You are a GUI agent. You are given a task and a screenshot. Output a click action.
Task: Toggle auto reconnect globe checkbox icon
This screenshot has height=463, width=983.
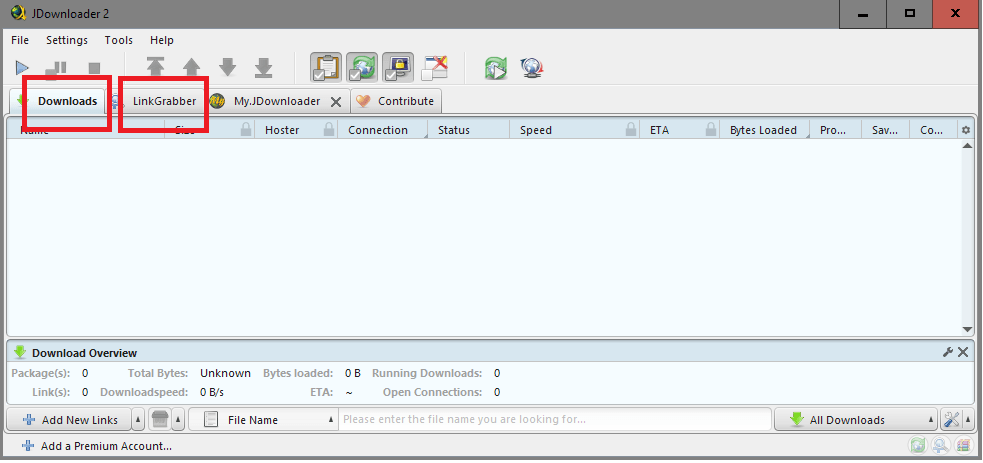[x=362, y=68]
